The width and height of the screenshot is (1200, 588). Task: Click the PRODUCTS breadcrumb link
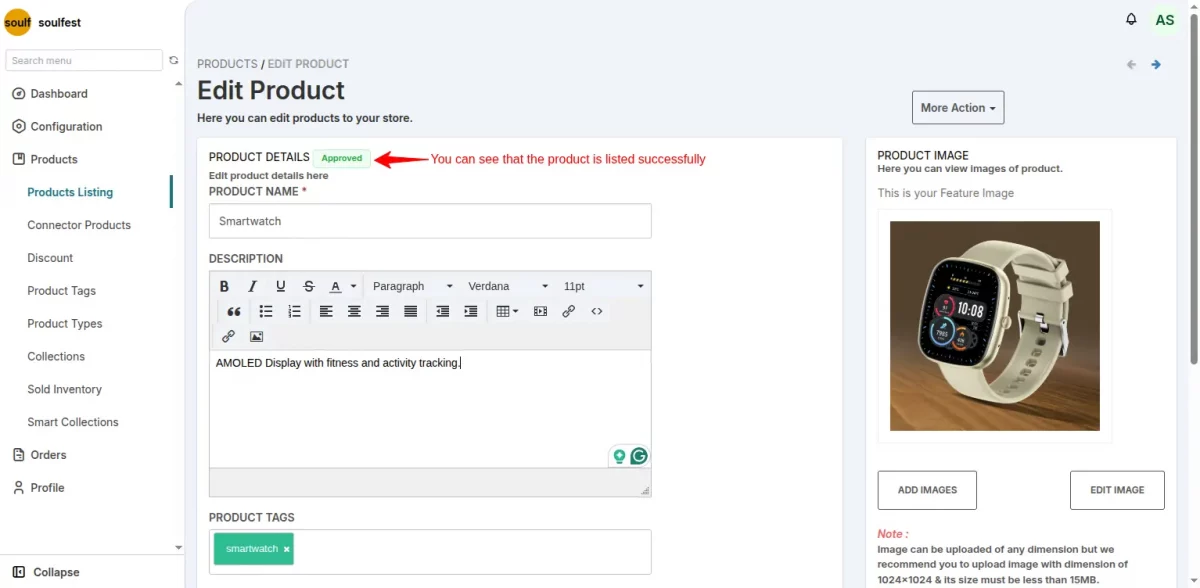click(227, 64)
